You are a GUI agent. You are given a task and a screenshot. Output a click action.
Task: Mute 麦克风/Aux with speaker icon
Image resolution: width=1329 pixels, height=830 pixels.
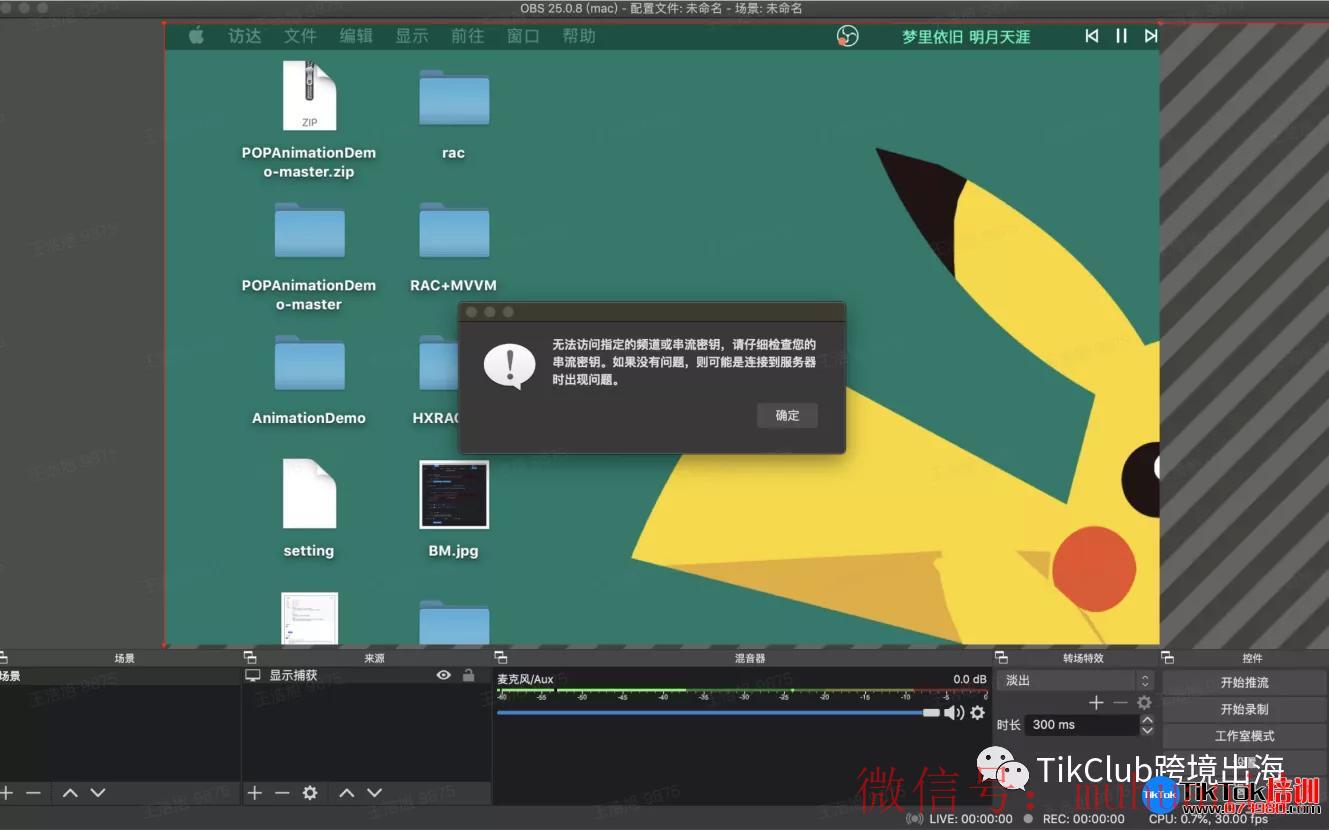954,713
